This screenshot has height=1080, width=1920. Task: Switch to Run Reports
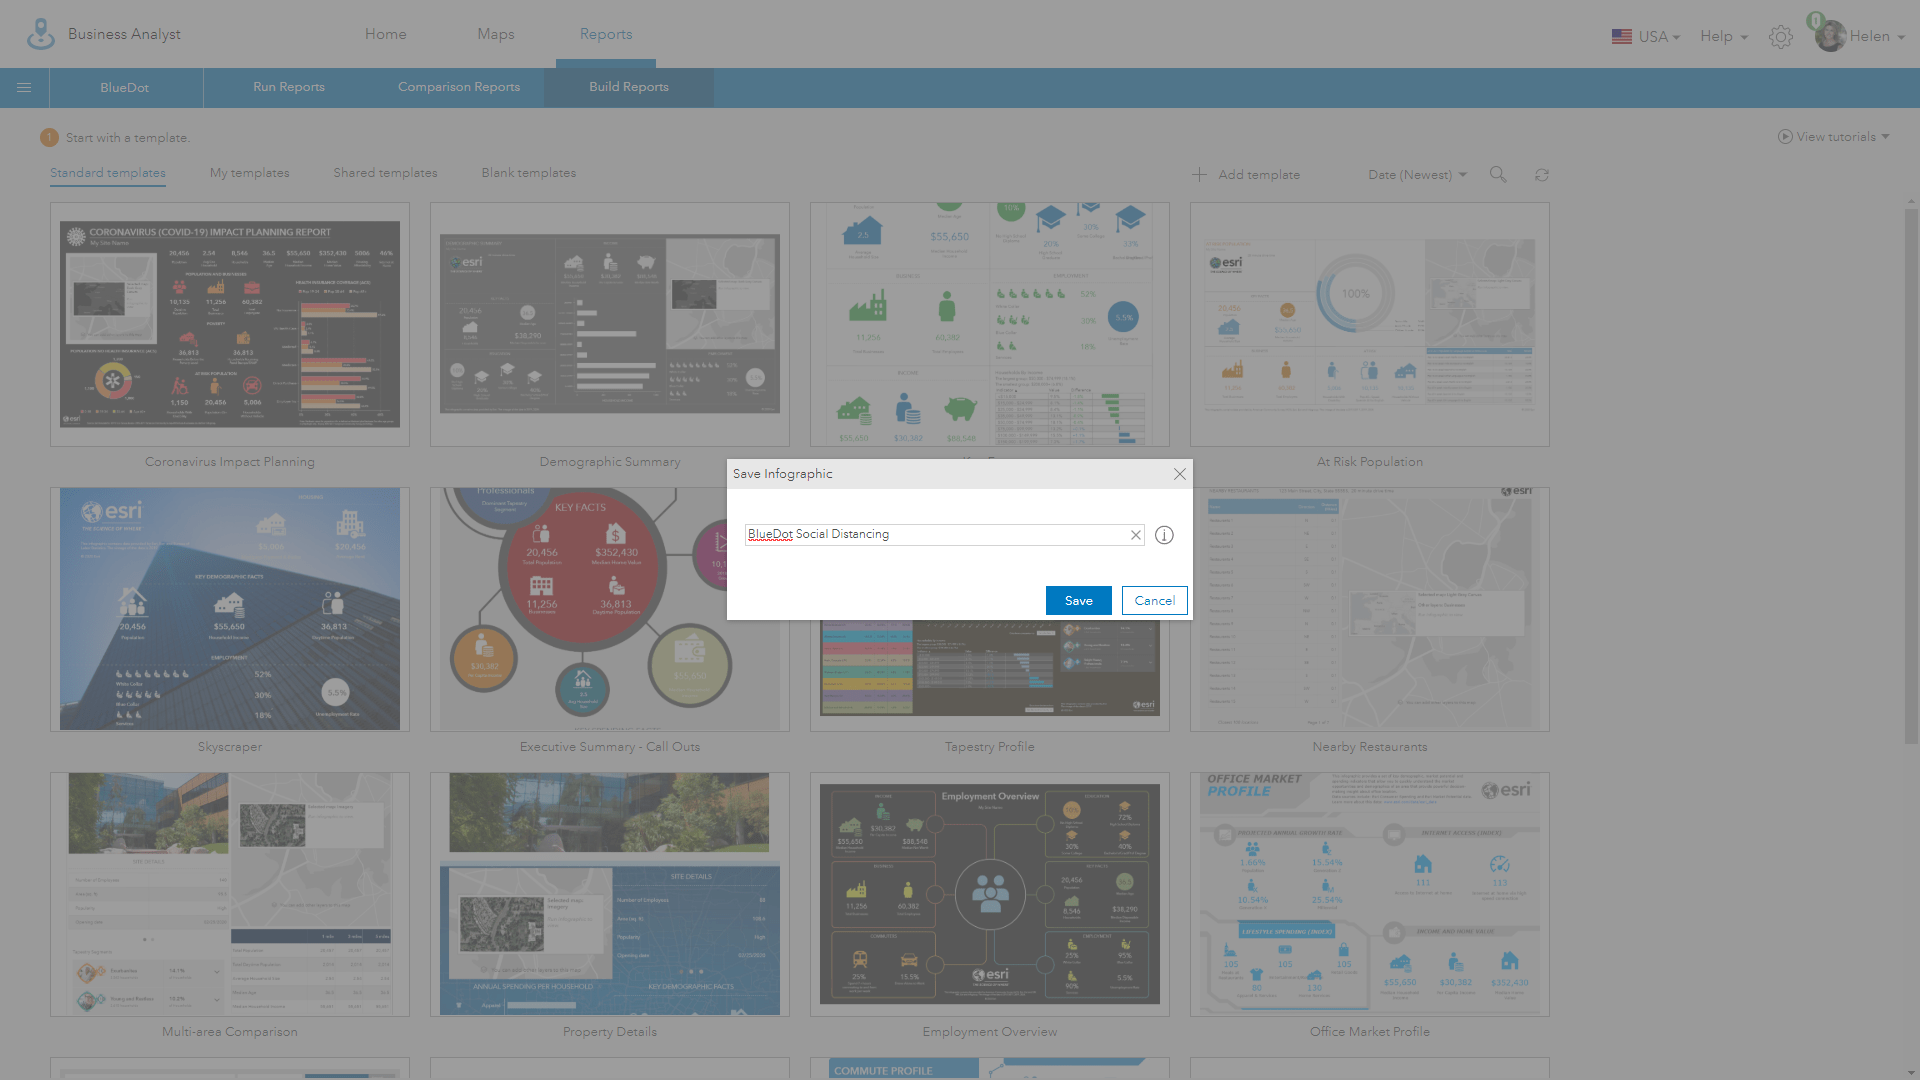click(289, 87)
